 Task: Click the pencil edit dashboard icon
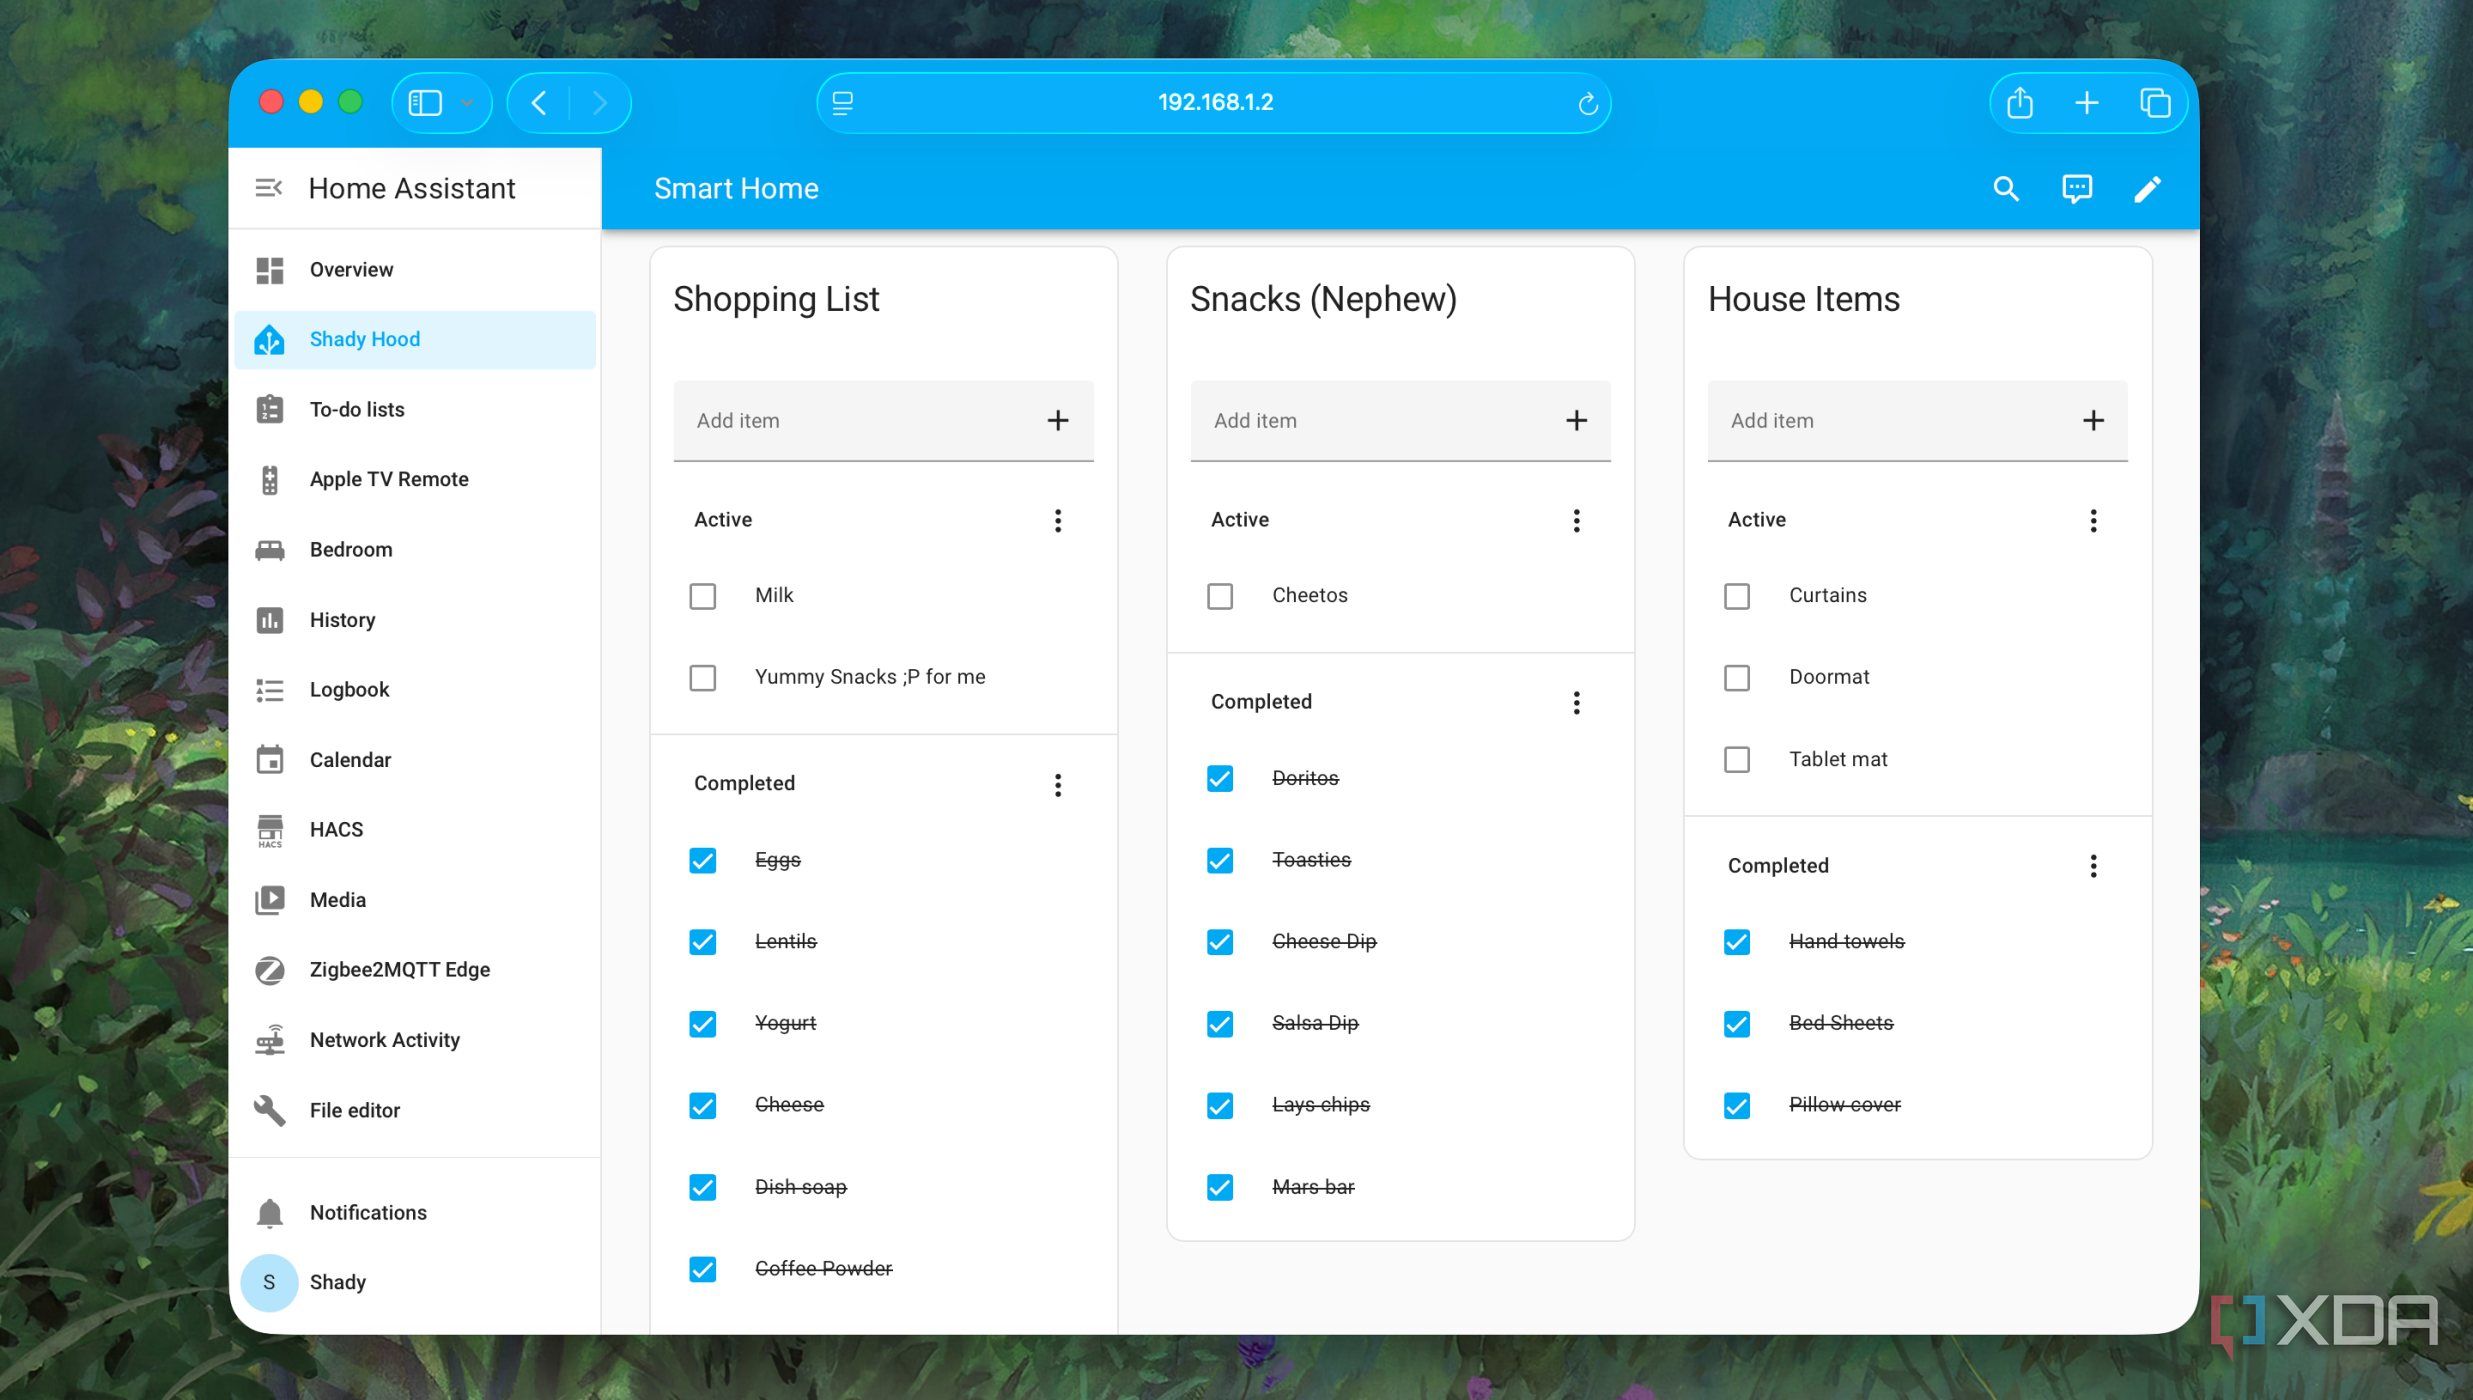coord(2147,189)
